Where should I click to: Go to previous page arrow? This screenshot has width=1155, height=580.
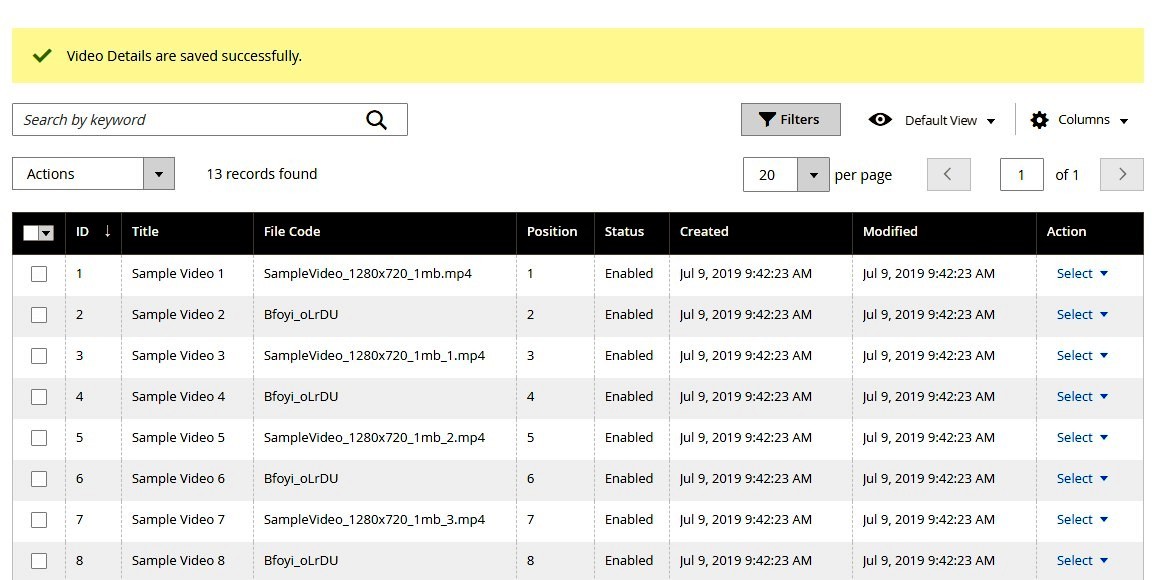(948, 174)
